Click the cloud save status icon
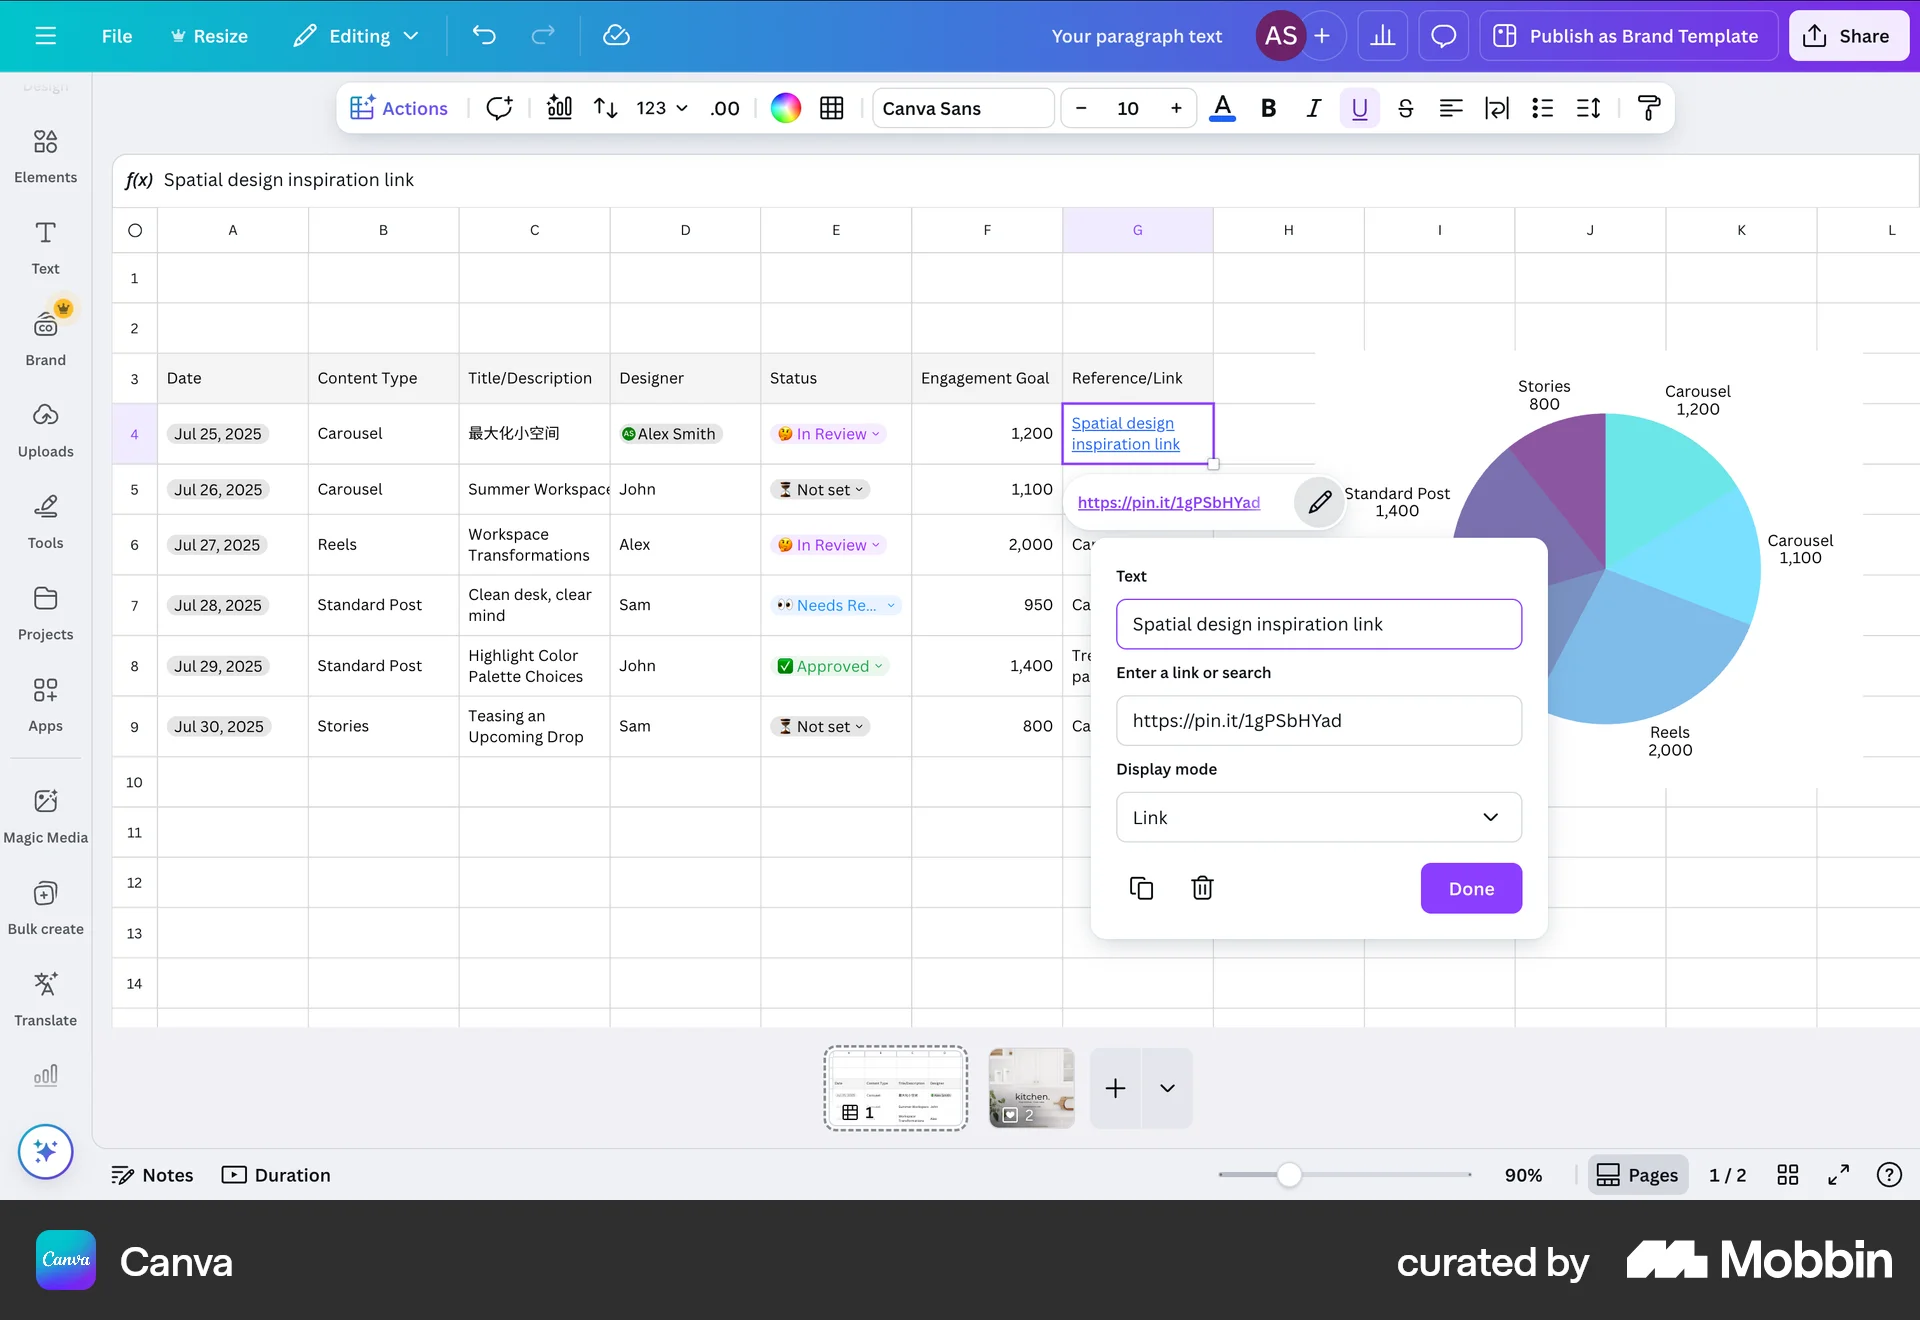The image size is (1920, 1320). [x=616, y=36]
